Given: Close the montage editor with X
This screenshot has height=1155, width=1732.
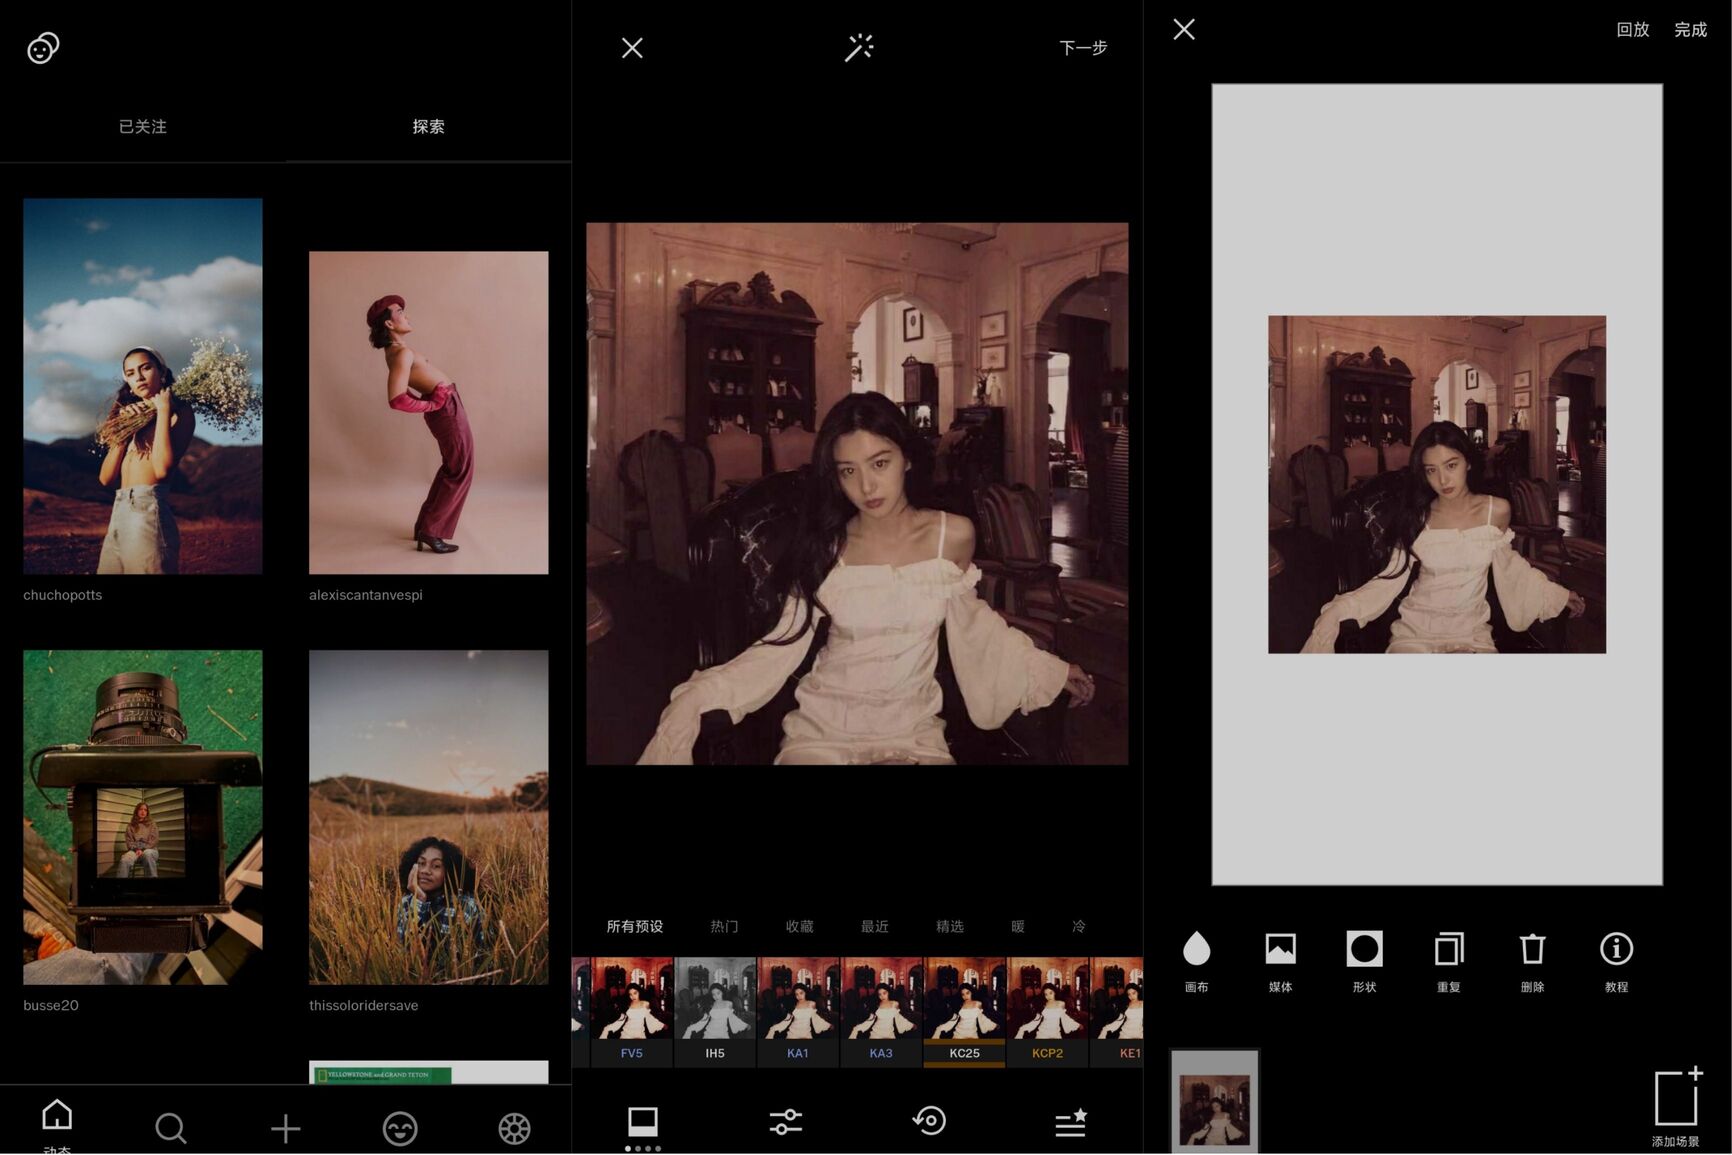Looking at the screenshot, I should click(1184, 29).
